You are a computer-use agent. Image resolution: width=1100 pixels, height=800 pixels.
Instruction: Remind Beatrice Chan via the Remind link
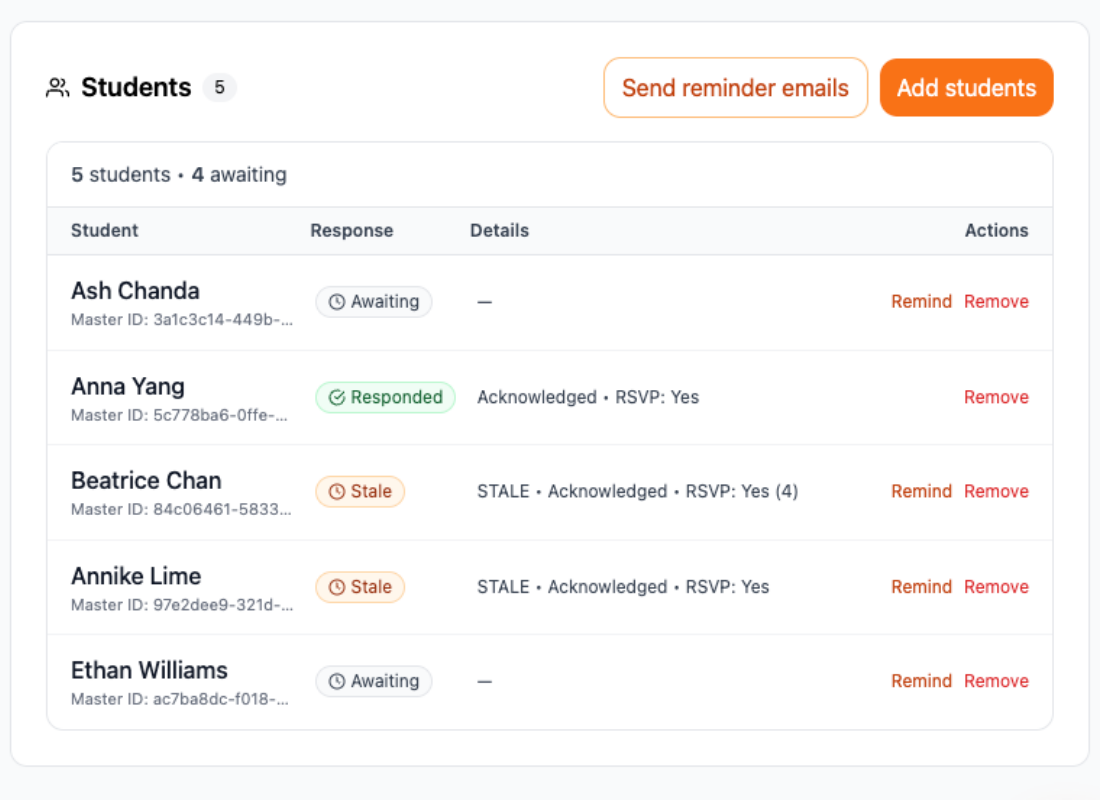coord(921,491)
